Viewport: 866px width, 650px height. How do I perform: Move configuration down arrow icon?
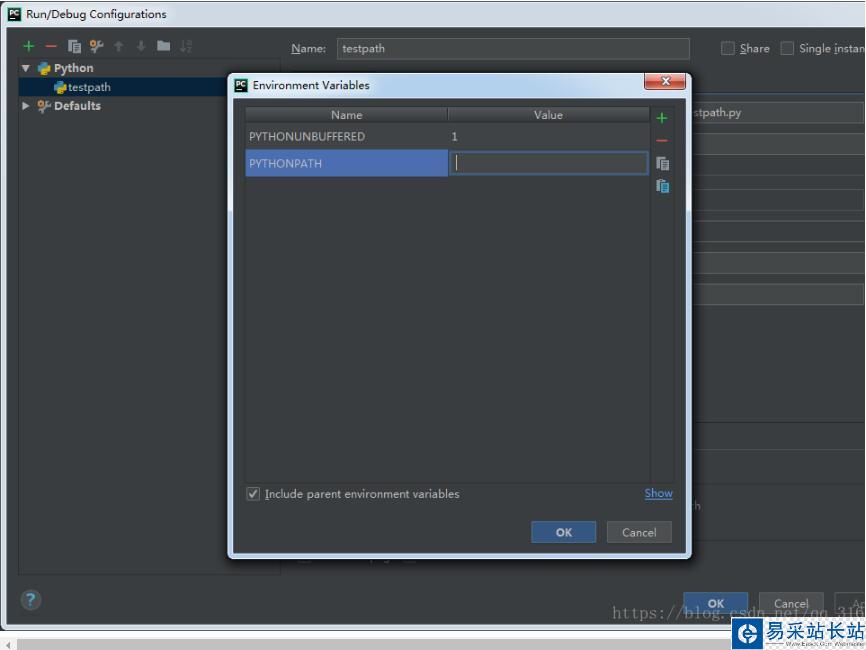pos(141,46)
